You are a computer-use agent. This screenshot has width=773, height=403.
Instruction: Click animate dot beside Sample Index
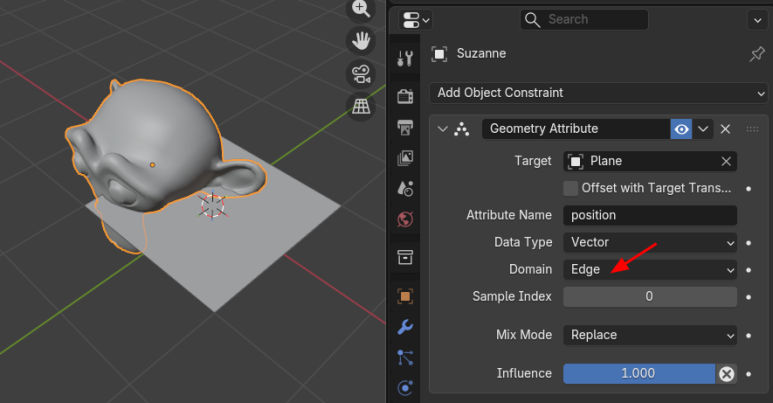coord(749,297)
